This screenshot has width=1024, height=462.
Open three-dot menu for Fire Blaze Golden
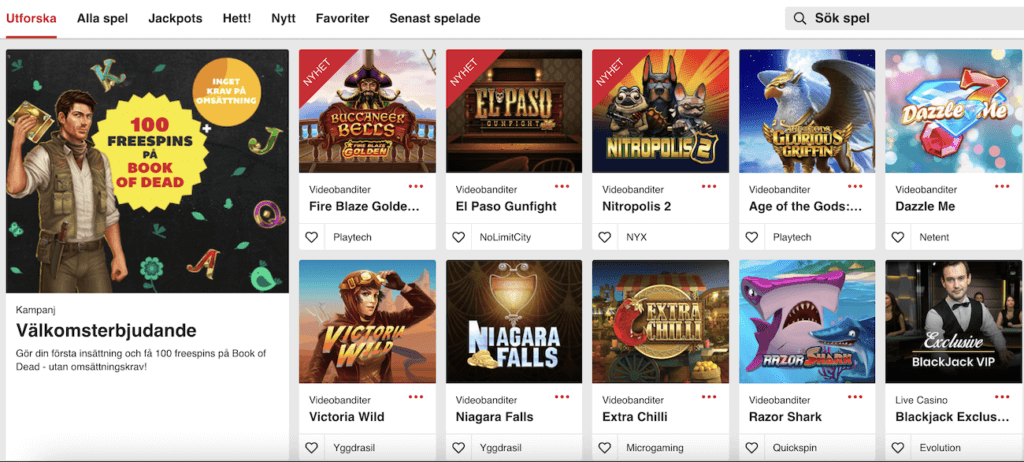click(416, 186)
